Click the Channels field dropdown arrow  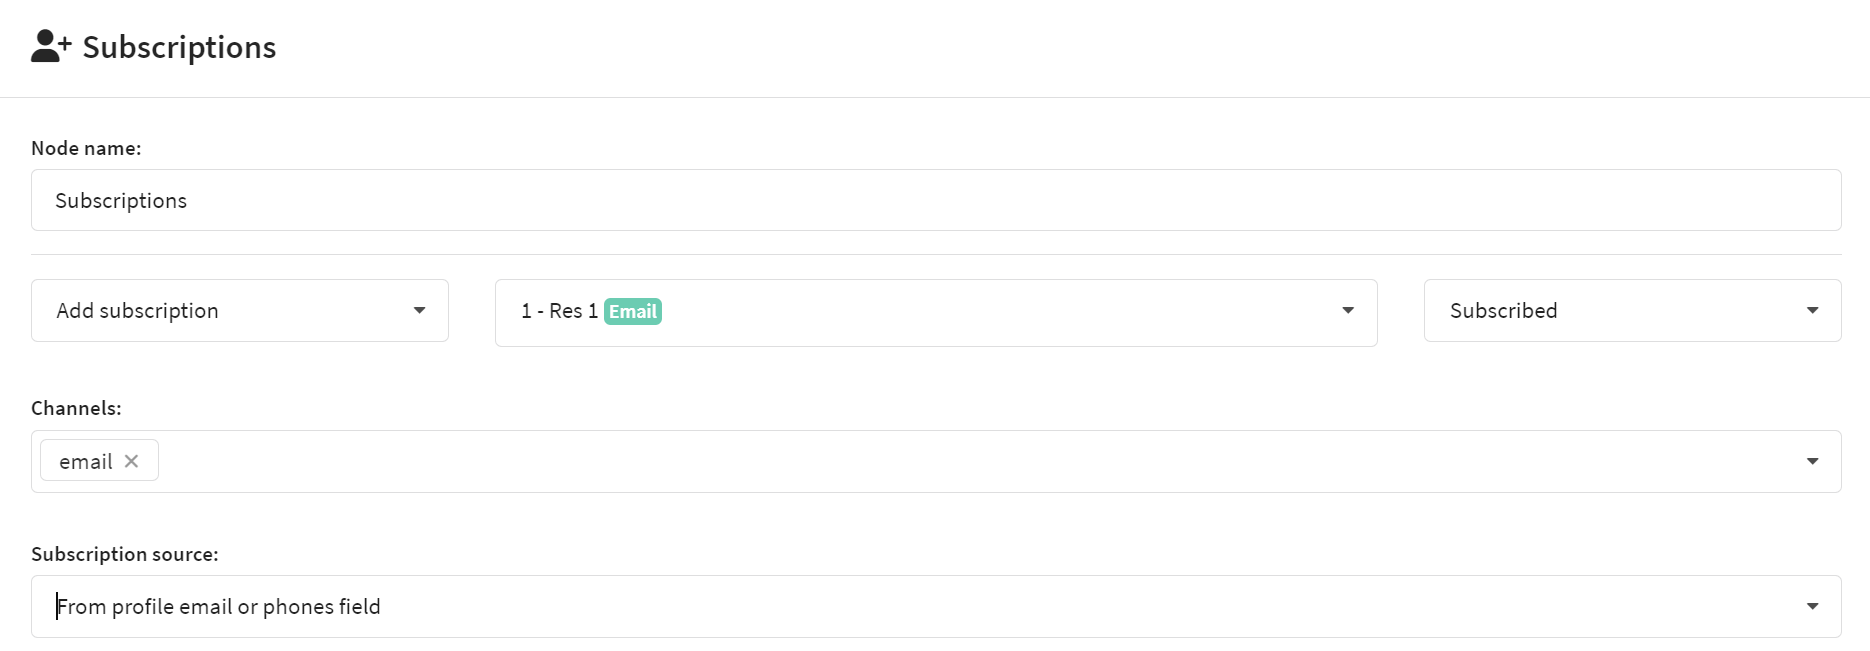pyautogui.click(x=1812, y=461)
